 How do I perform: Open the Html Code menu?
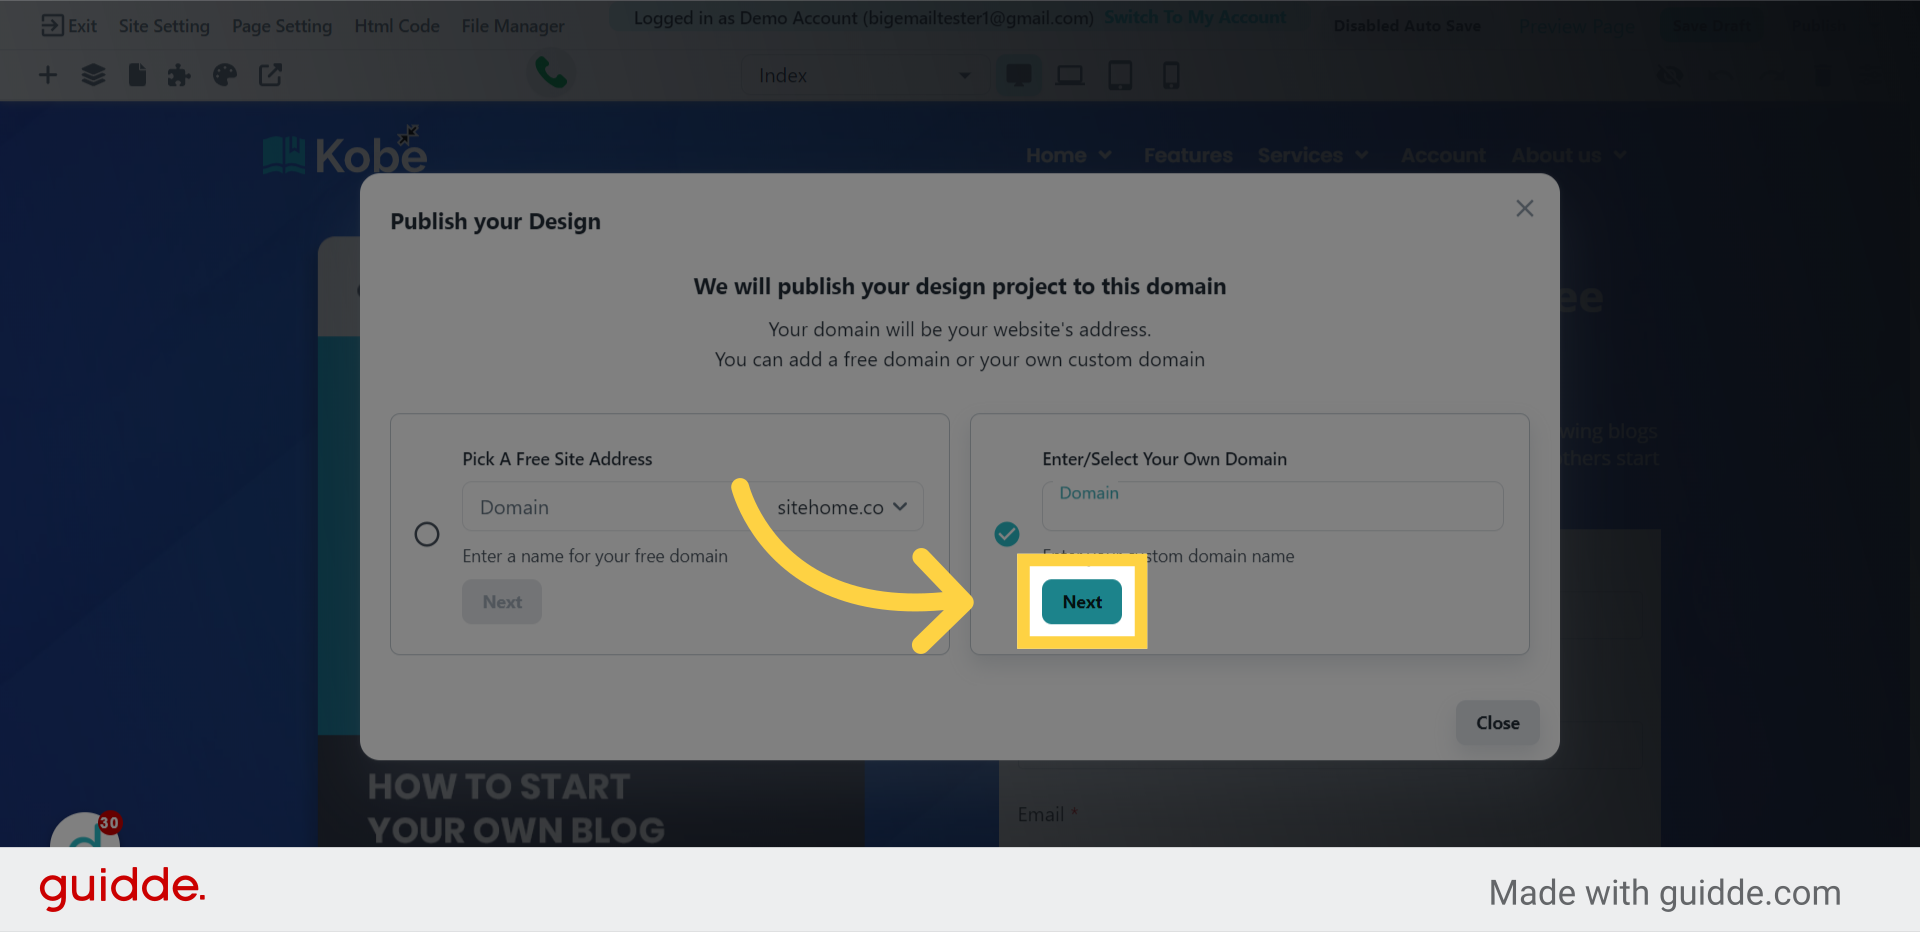(397, 26)
